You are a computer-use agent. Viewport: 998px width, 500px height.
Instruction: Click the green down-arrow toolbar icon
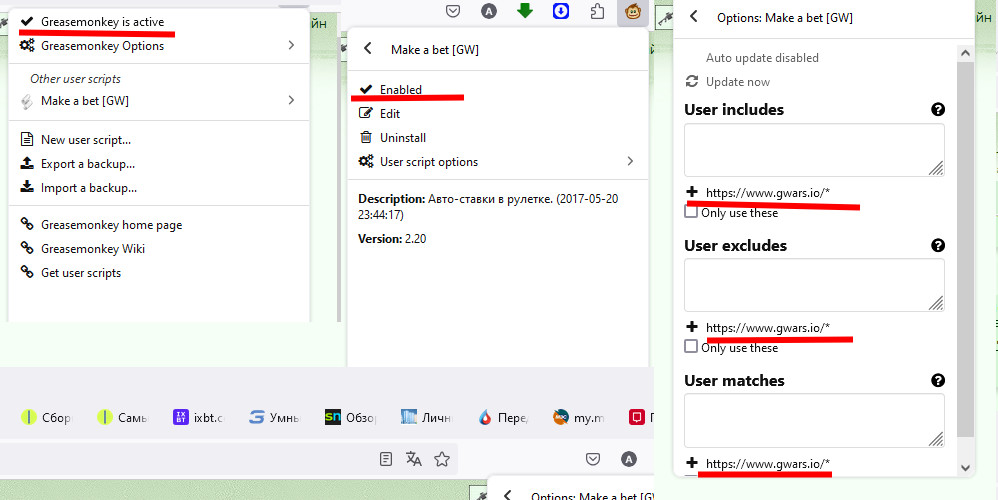click(524, 10)
